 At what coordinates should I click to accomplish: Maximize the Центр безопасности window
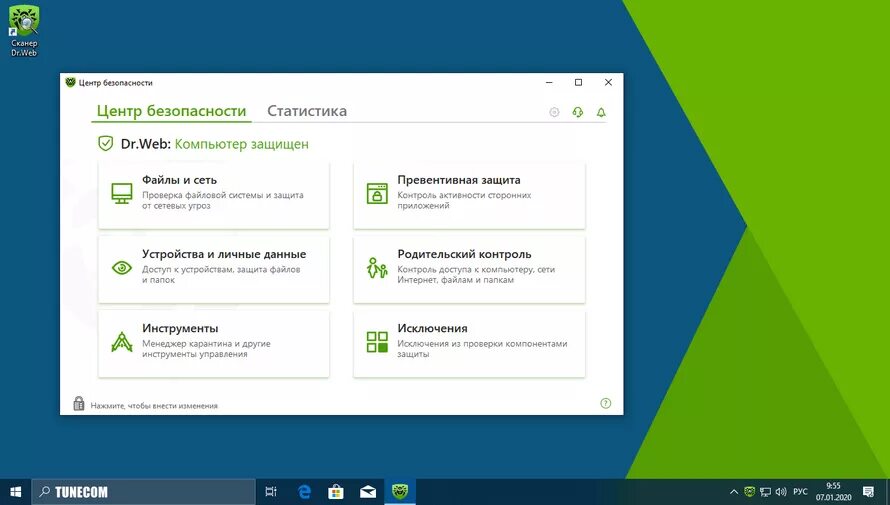578,82
